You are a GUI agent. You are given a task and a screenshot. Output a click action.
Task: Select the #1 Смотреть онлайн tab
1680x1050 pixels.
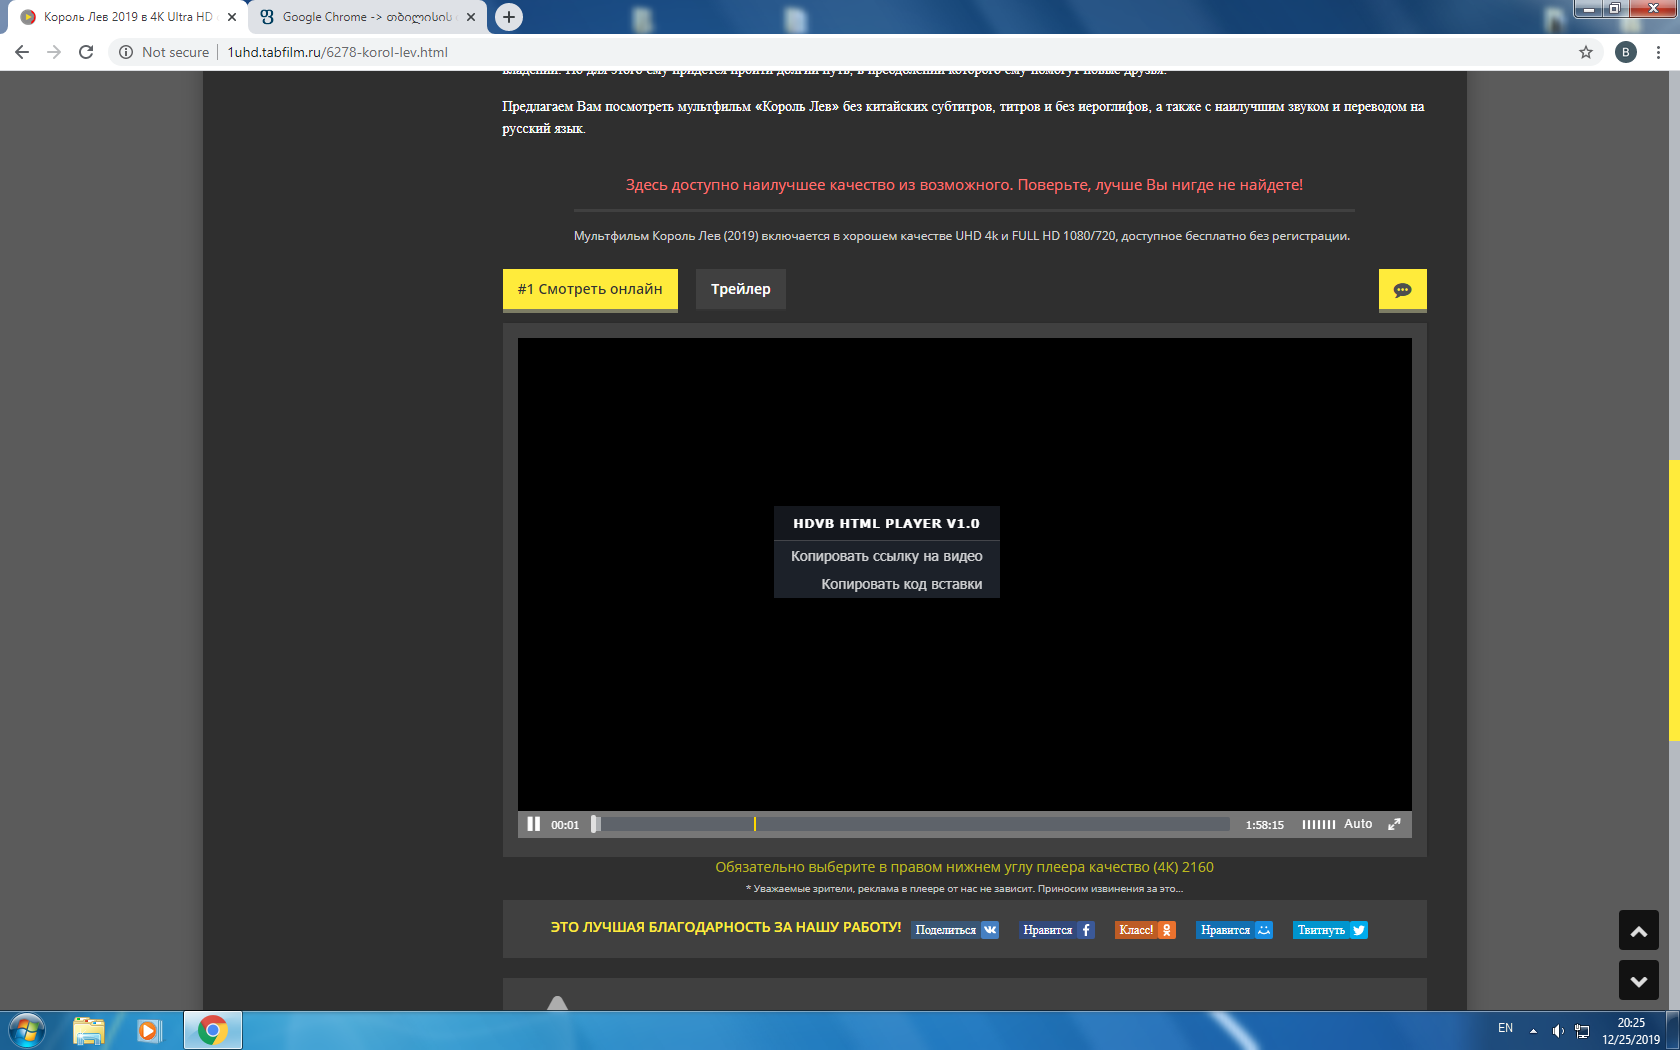(590, 289)
